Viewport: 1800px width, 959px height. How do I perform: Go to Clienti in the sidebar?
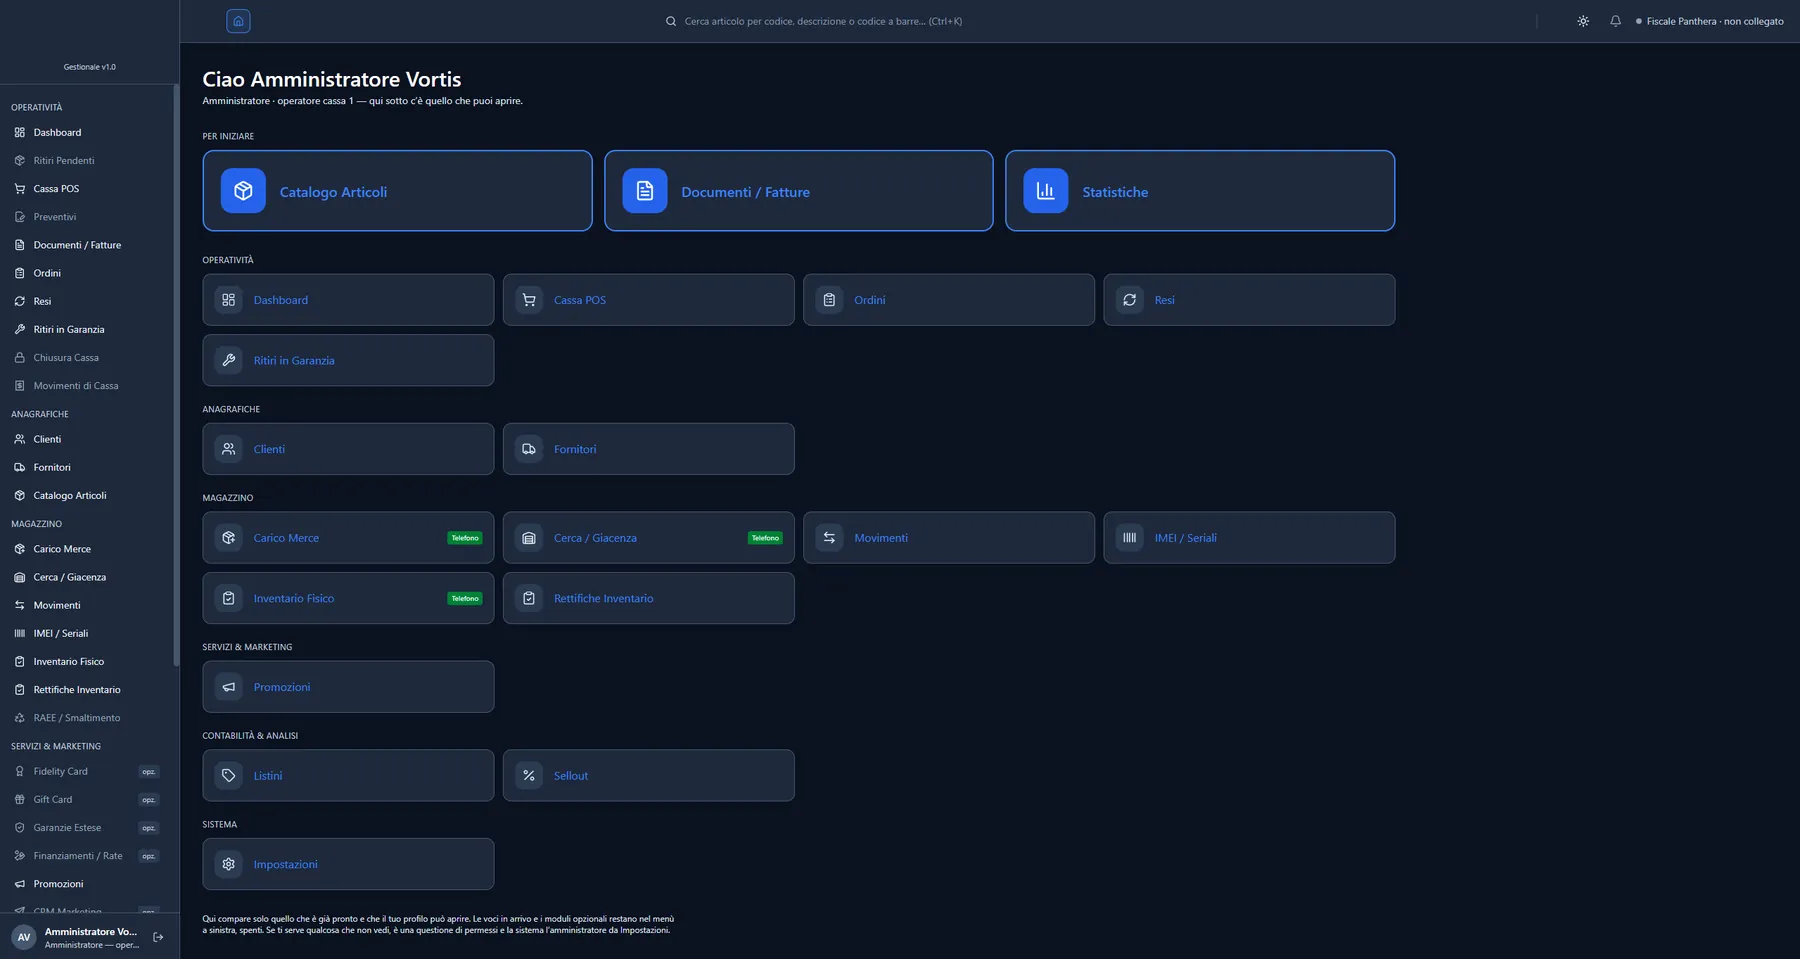(x=87, y=439)
